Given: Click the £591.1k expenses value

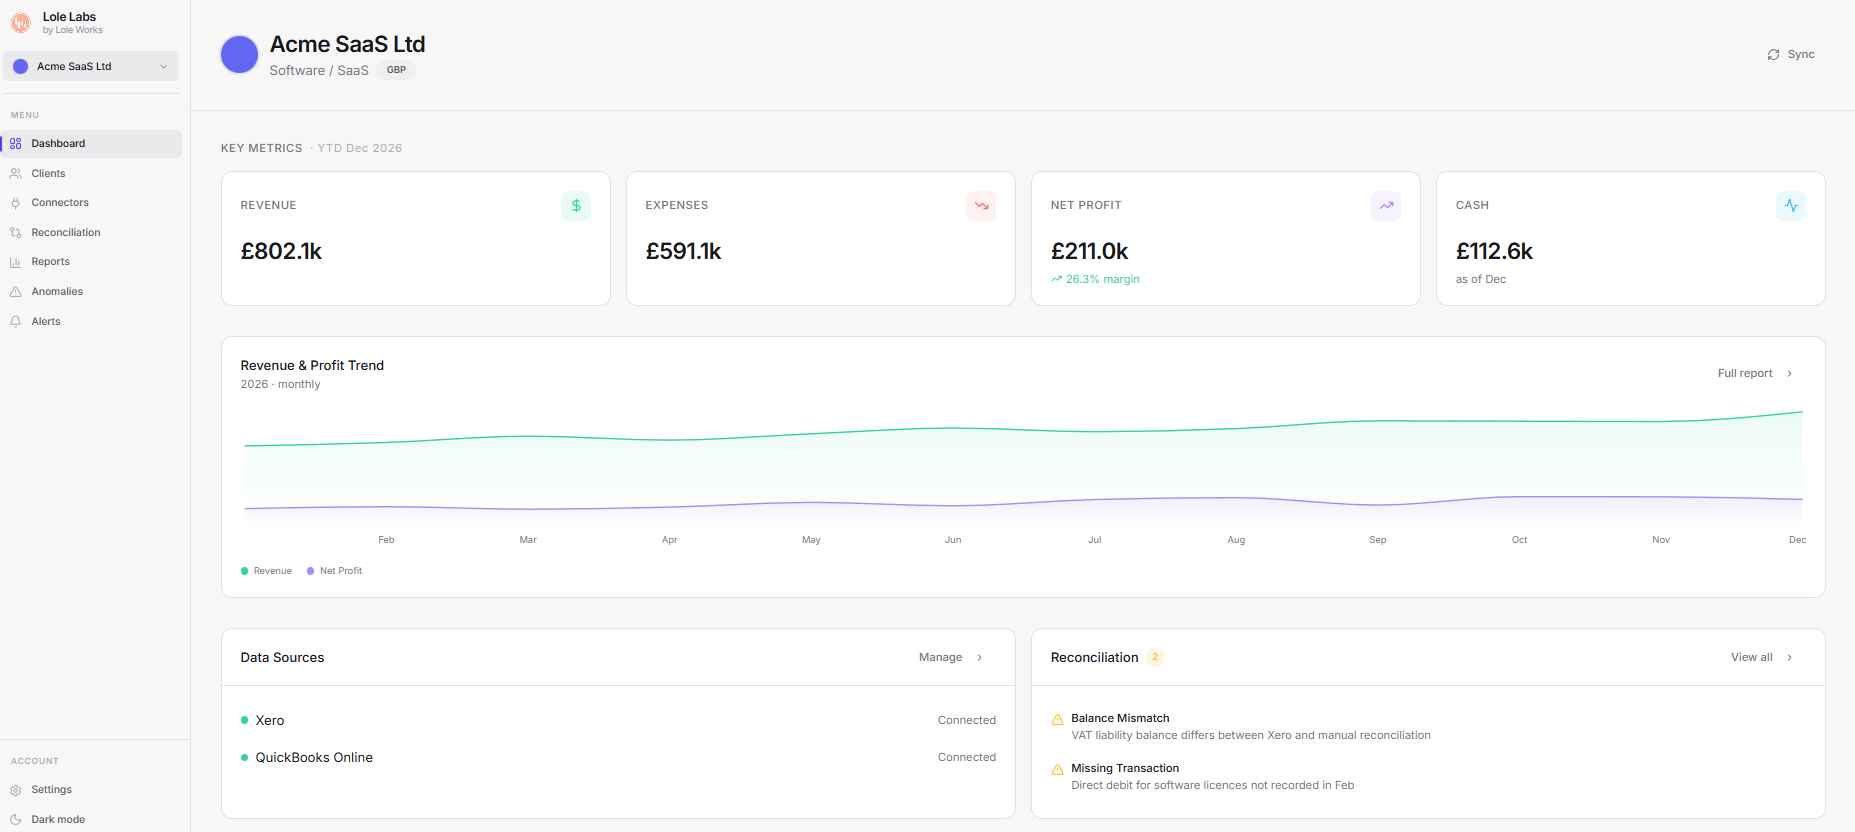Looking at the screenshot, I should (683, 252).
